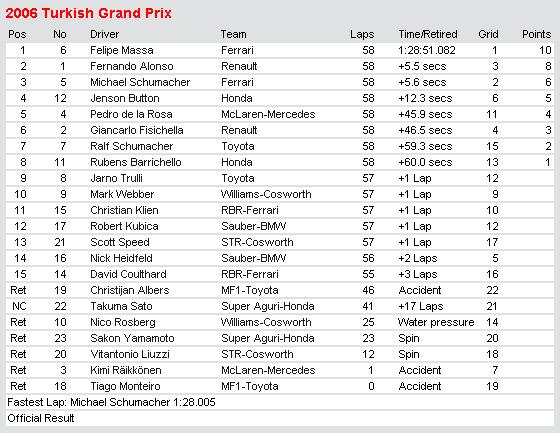Click Takuma Sato's +17 Laps entry
Screen dimensions: 560x433
[421, 306]
